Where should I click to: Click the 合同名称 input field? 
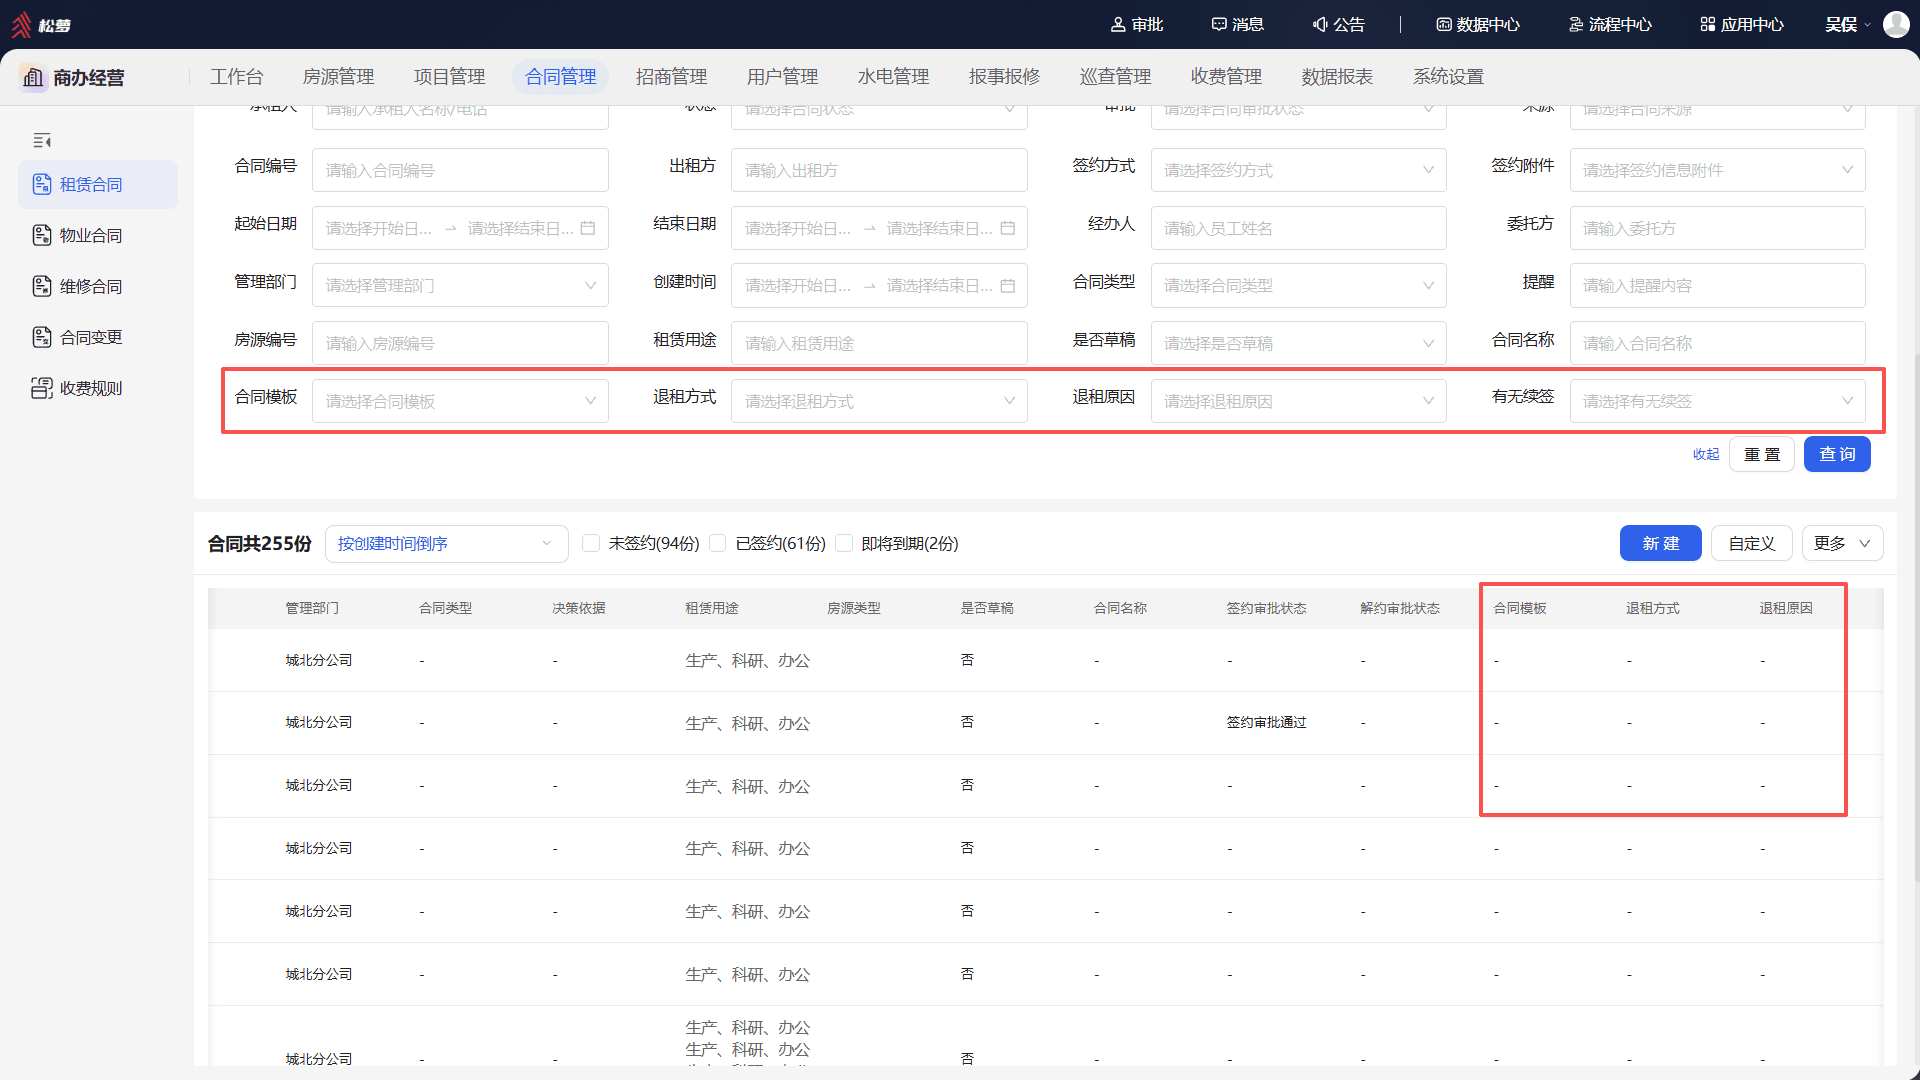point(1717,343)
